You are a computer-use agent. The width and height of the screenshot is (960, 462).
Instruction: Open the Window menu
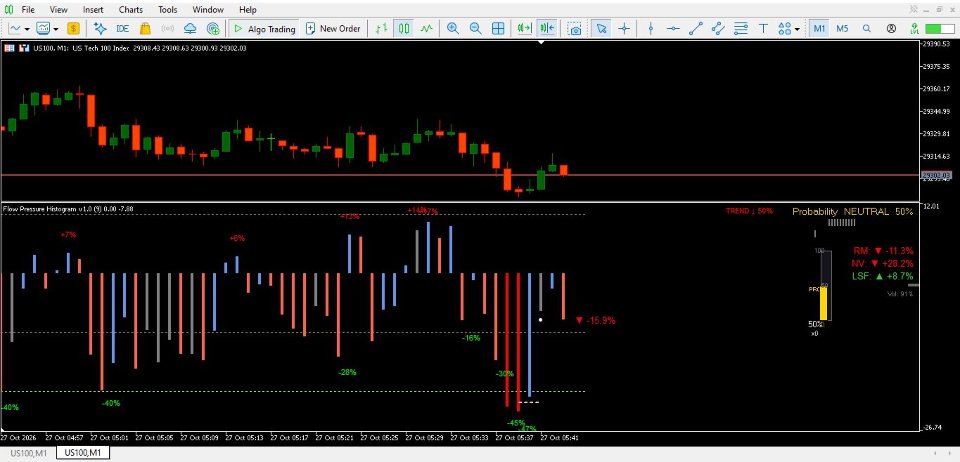click(208, 10)
